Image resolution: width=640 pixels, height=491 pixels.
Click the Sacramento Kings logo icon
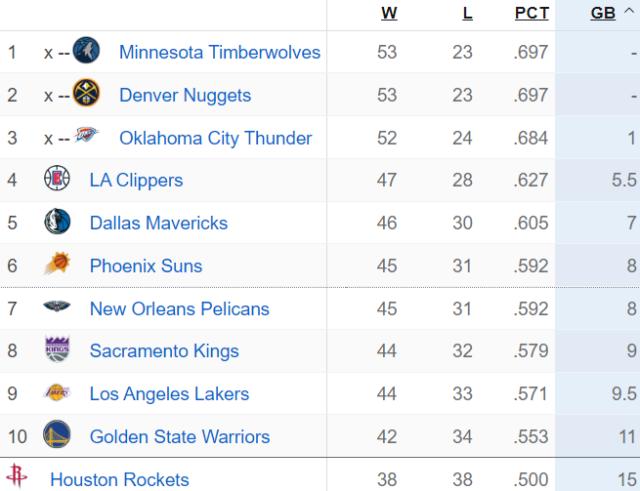57,350
